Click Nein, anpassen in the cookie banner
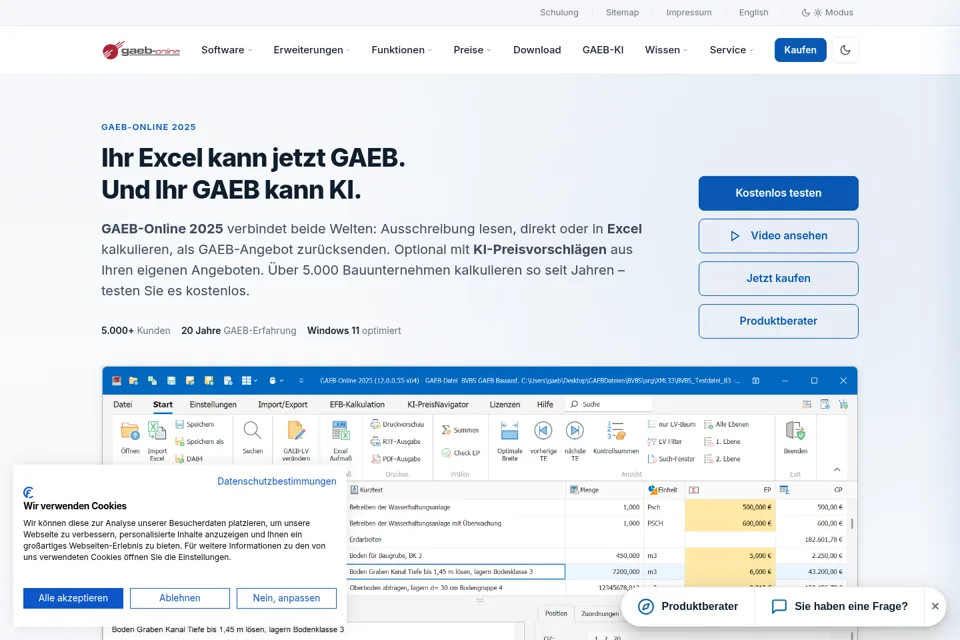This screenshot has width=960, height=640. [287, 598]
